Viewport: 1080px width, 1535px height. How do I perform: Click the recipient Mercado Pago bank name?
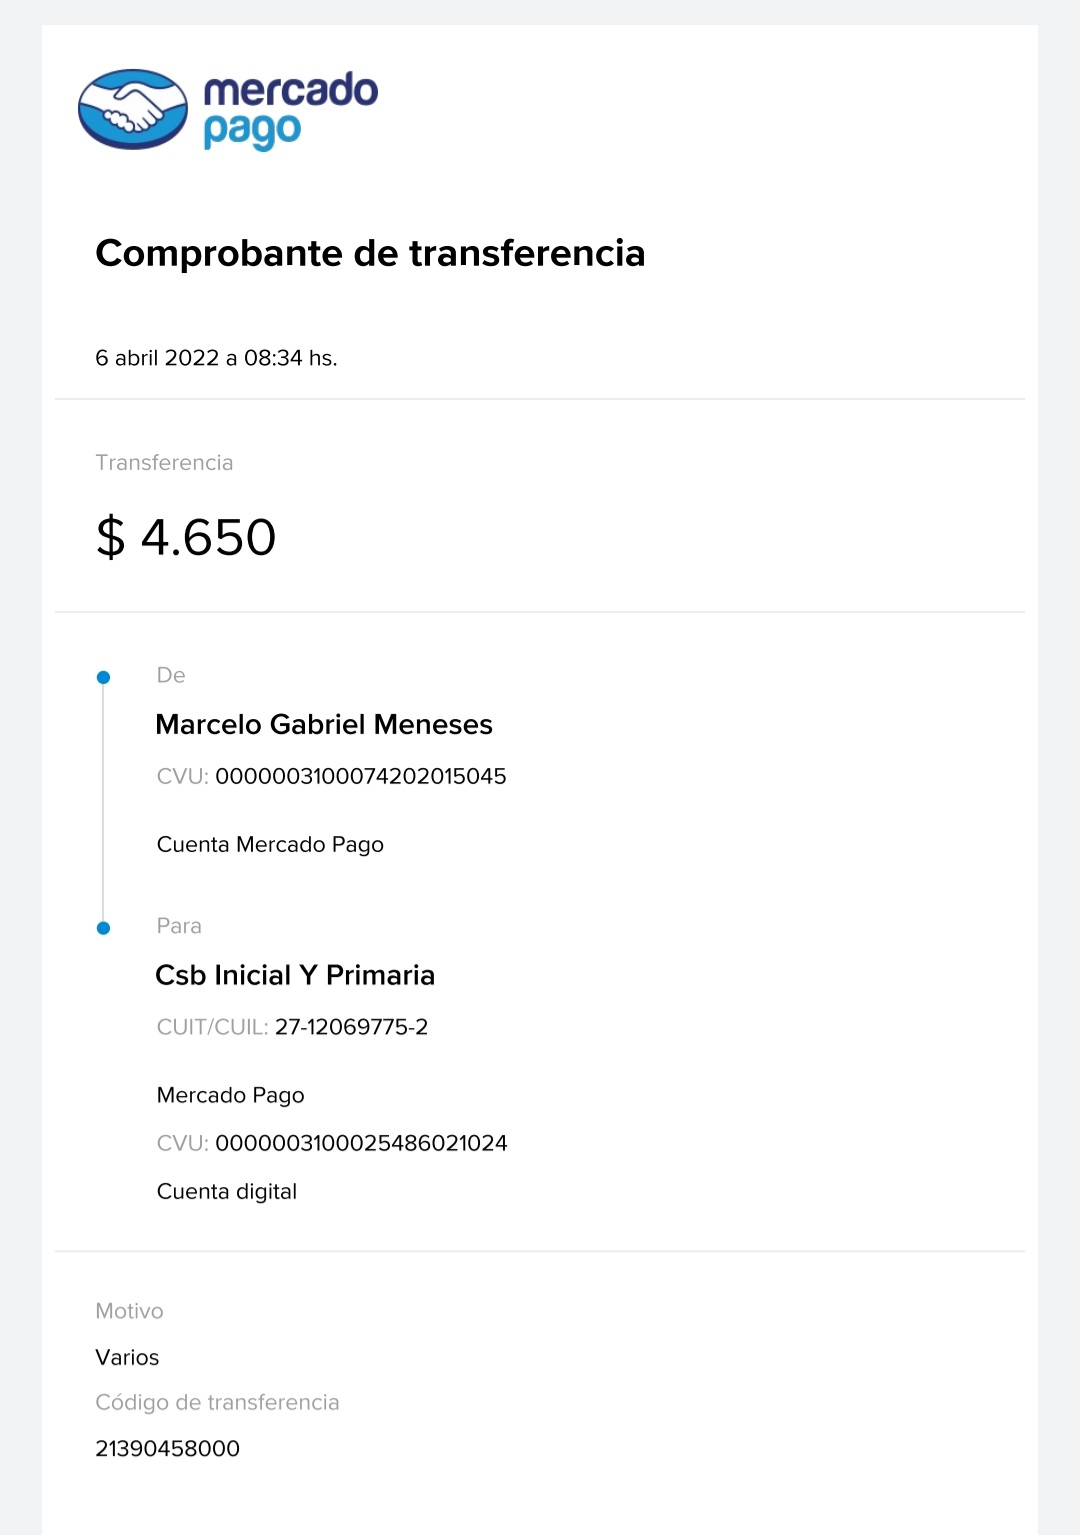point(230,1096)
